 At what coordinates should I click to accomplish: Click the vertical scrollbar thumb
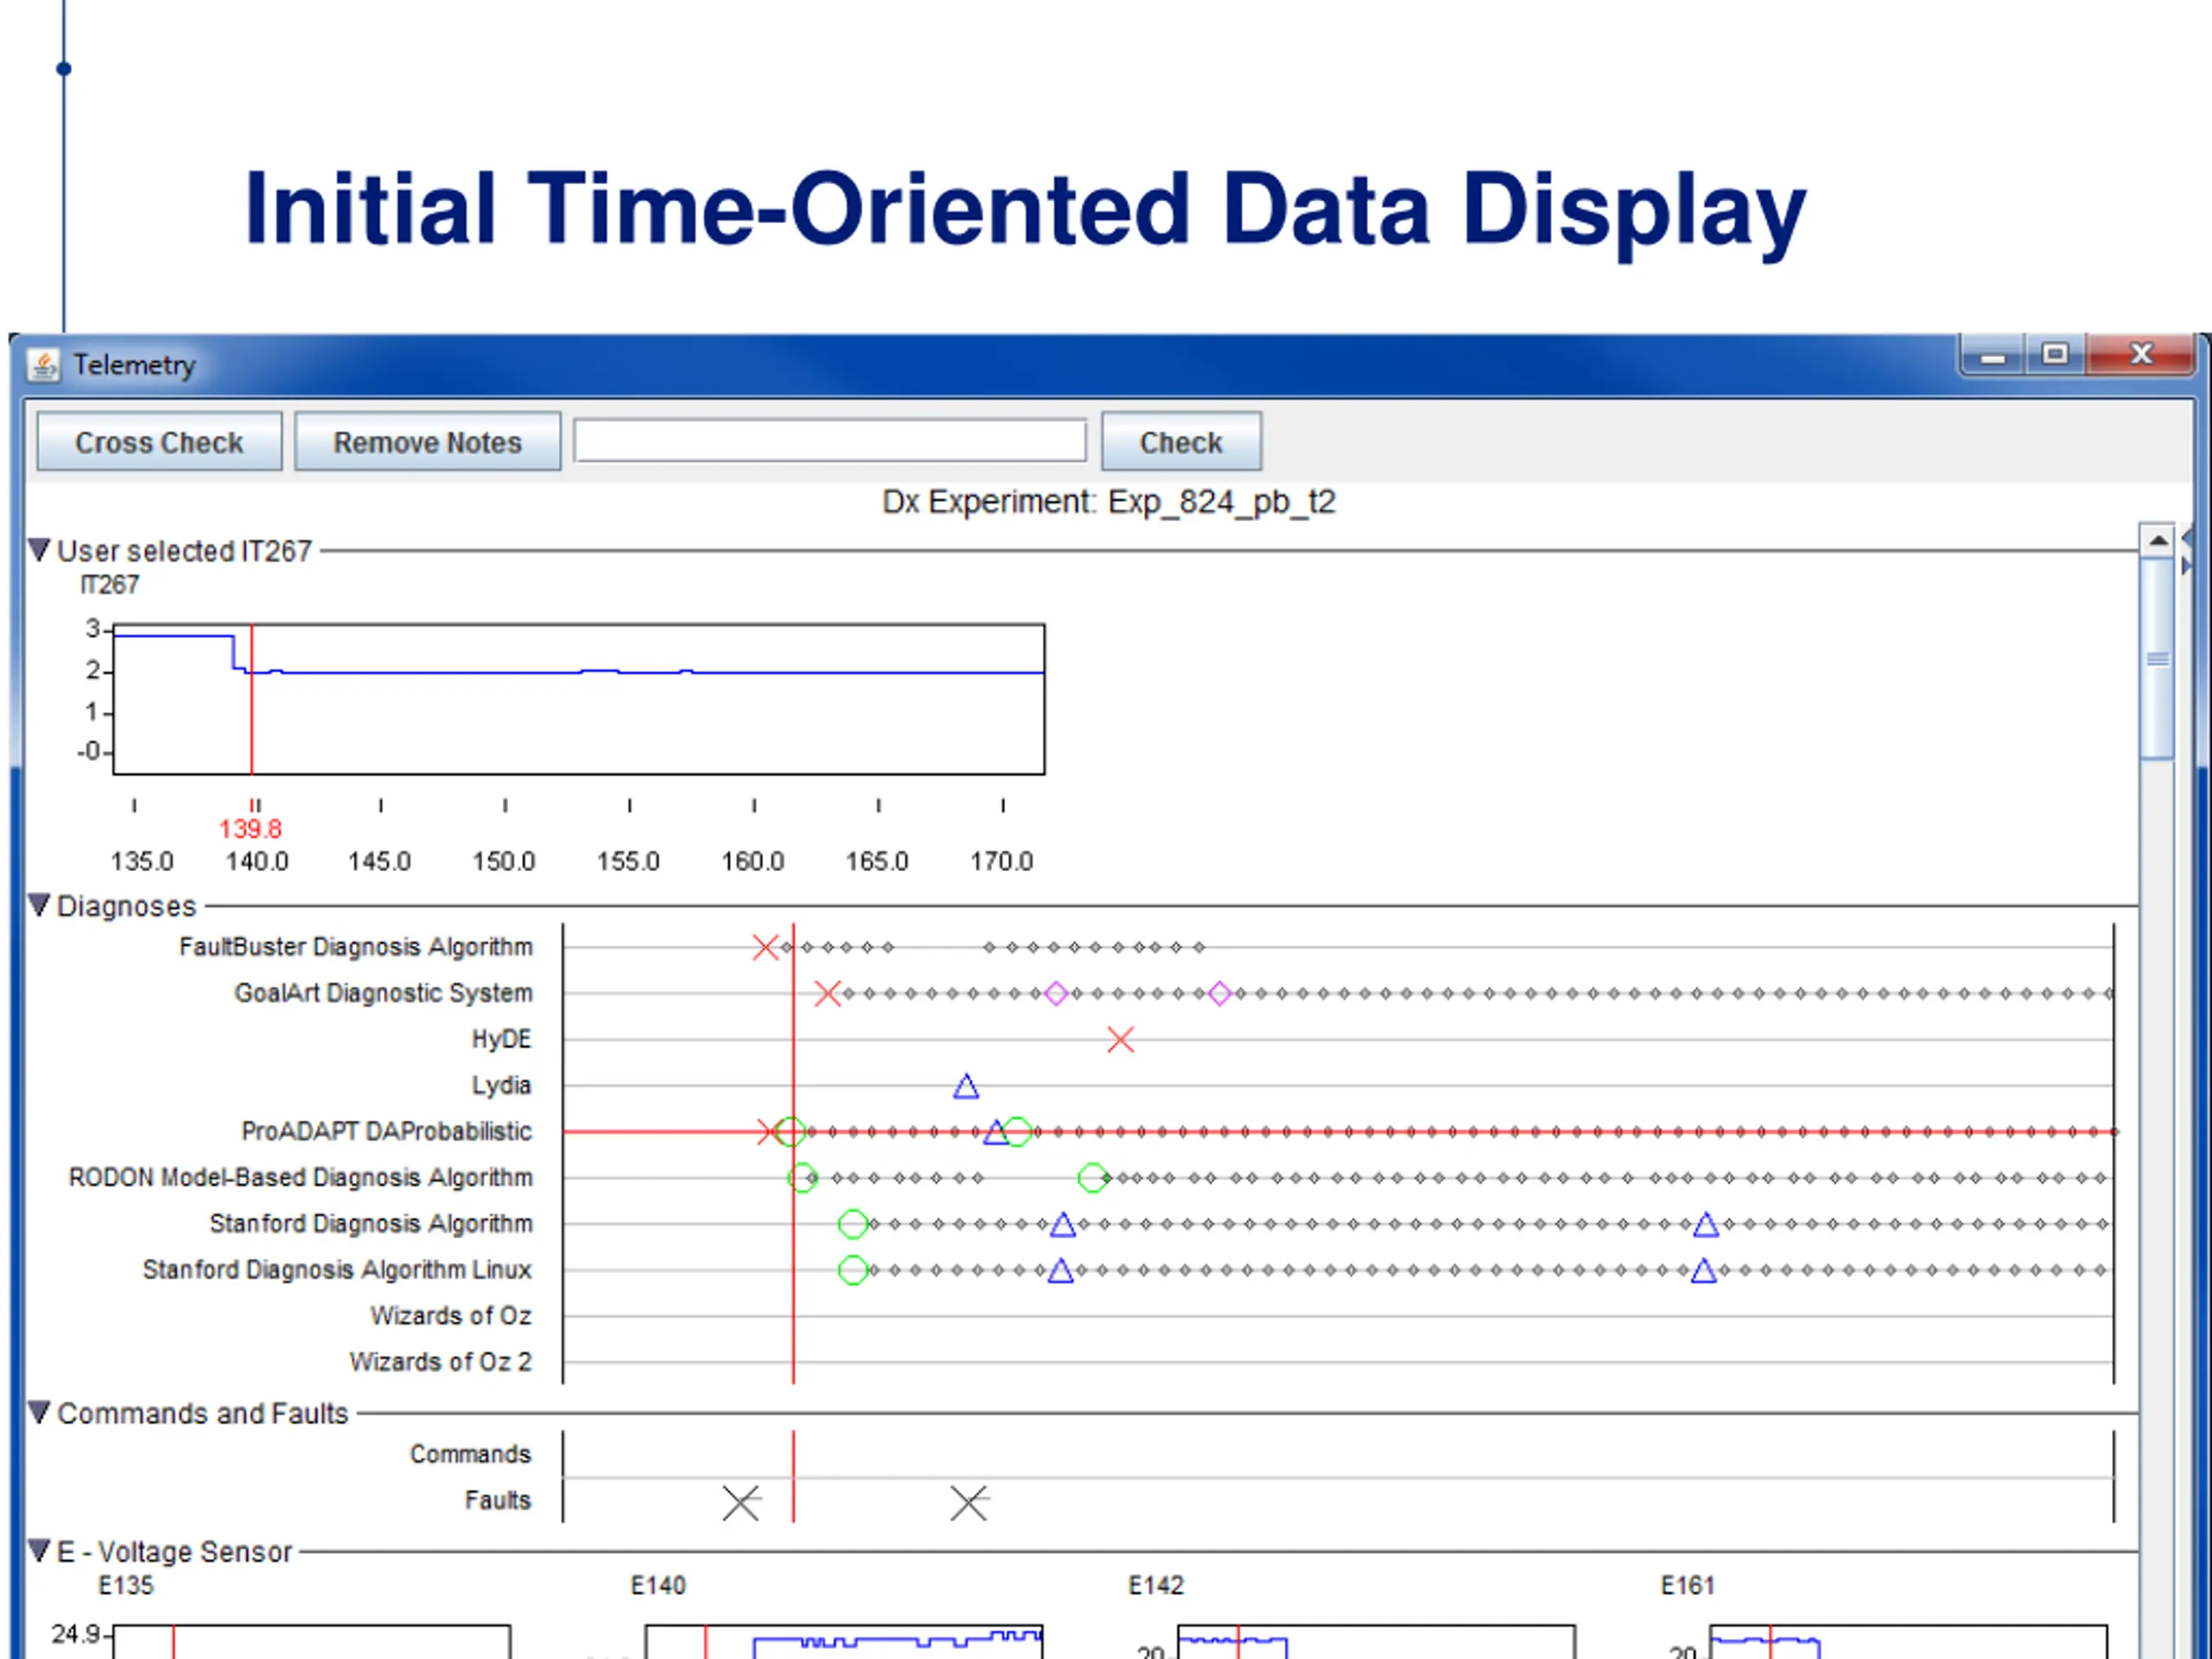tap(2157, 659)
